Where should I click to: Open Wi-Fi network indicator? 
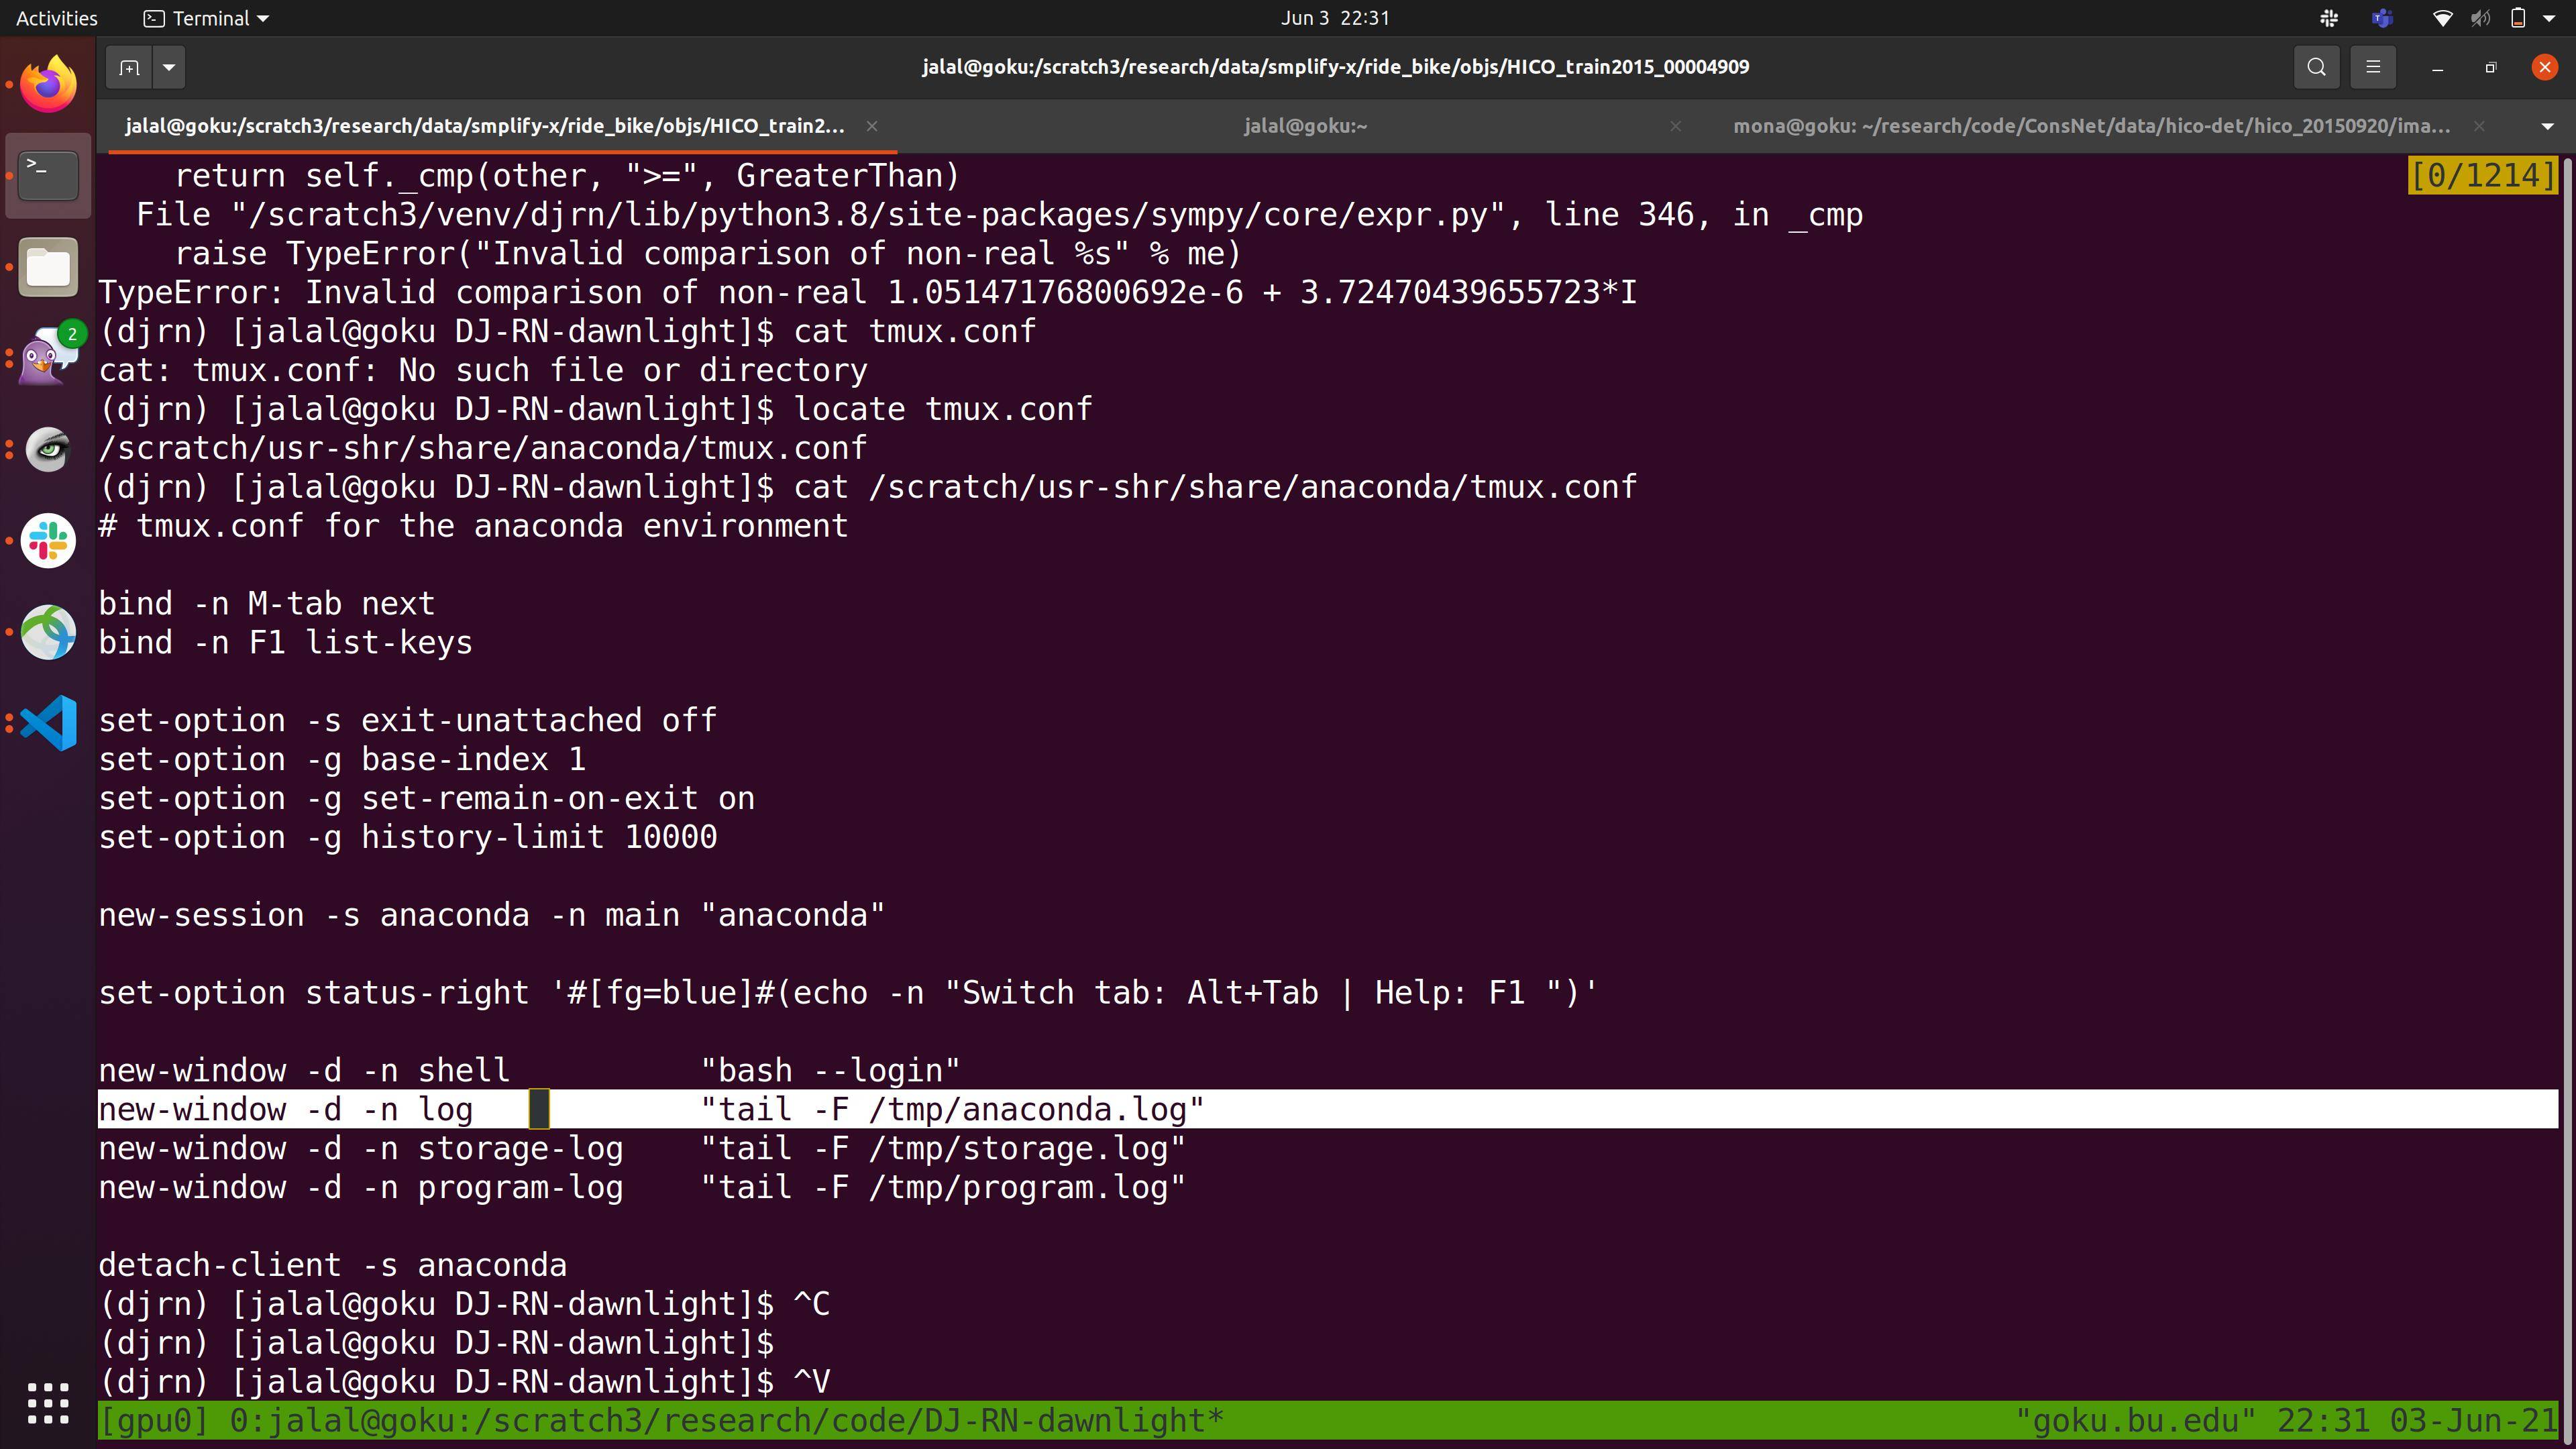click(2442, 18)
